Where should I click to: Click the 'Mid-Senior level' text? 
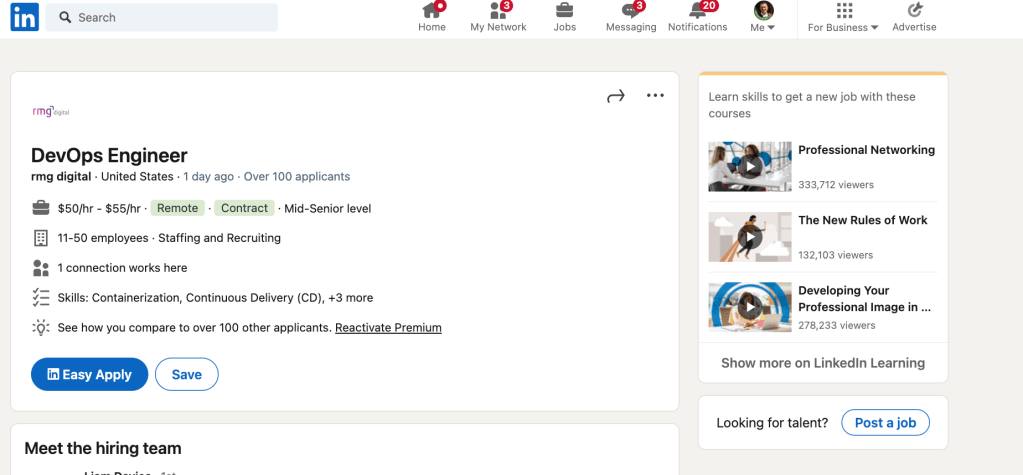point(328,209)
